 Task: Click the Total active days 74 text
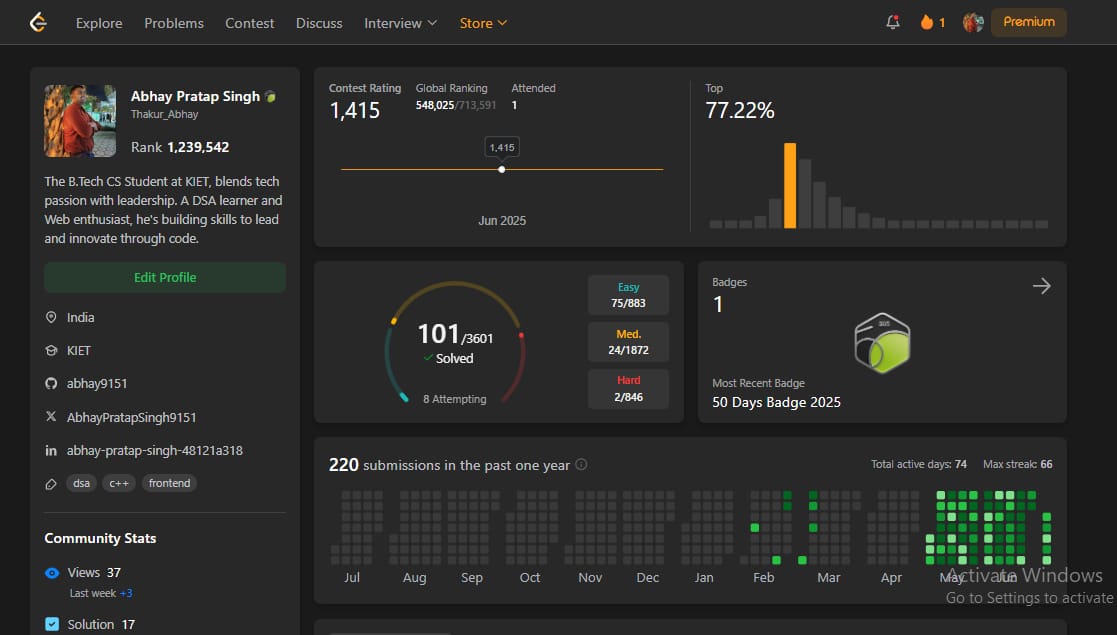(x=919, y=464)
